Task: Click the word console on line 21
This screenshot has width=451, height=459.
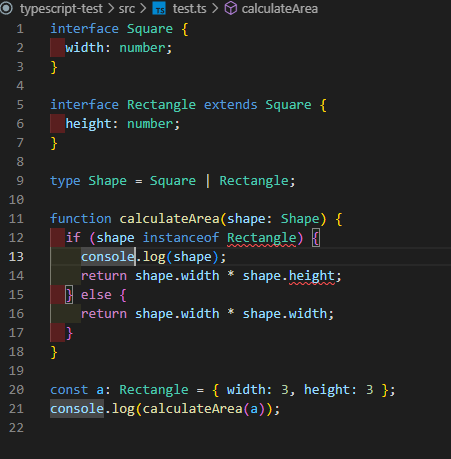Action: 77,409
